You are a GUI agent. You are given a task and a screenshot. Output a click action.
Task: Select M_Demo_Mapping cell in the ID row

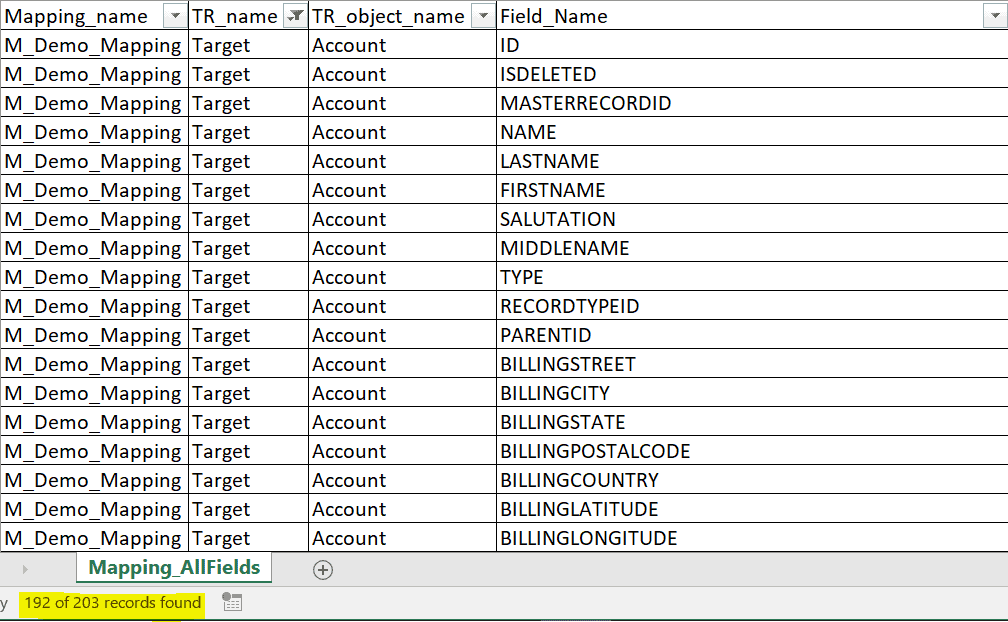click(x=94, y=45)
